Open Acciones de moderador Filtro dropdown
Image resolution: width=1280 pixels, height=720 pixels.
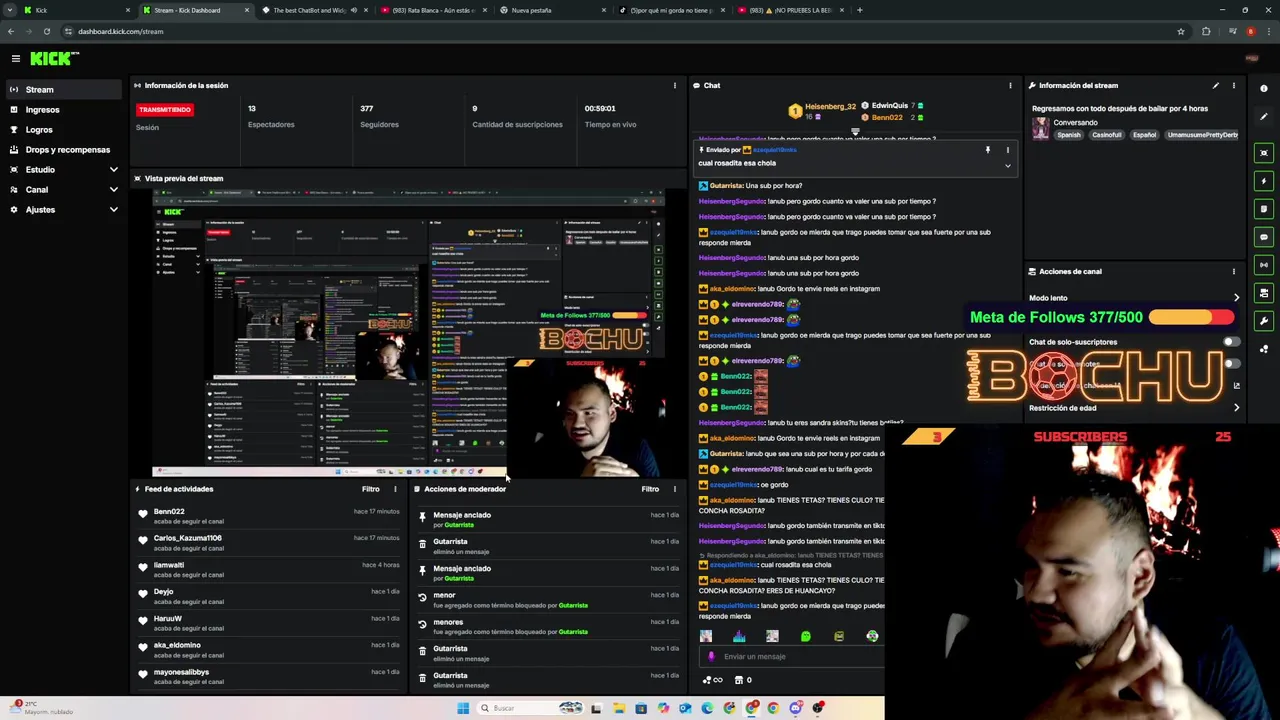(650, 489)
